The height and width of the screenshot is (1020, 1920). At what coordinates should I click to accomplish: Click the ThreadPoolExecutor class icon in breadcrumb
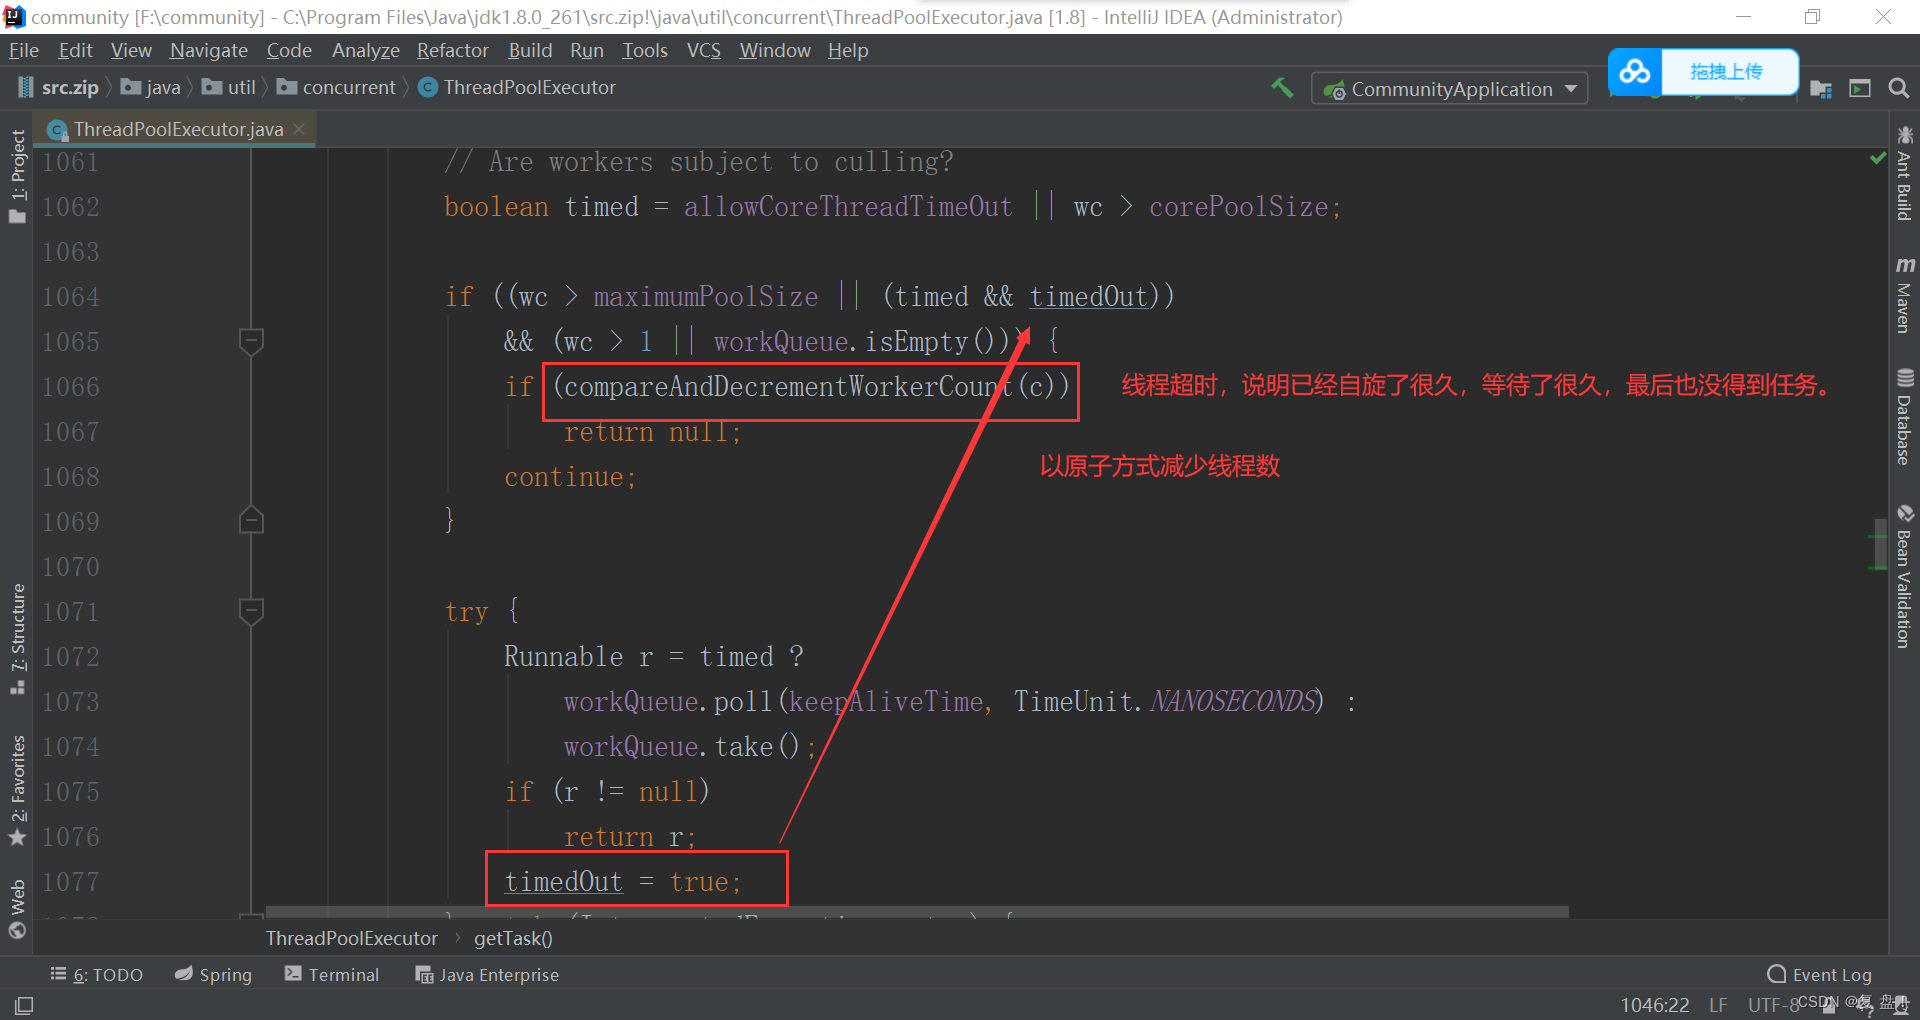coord(428,88)
